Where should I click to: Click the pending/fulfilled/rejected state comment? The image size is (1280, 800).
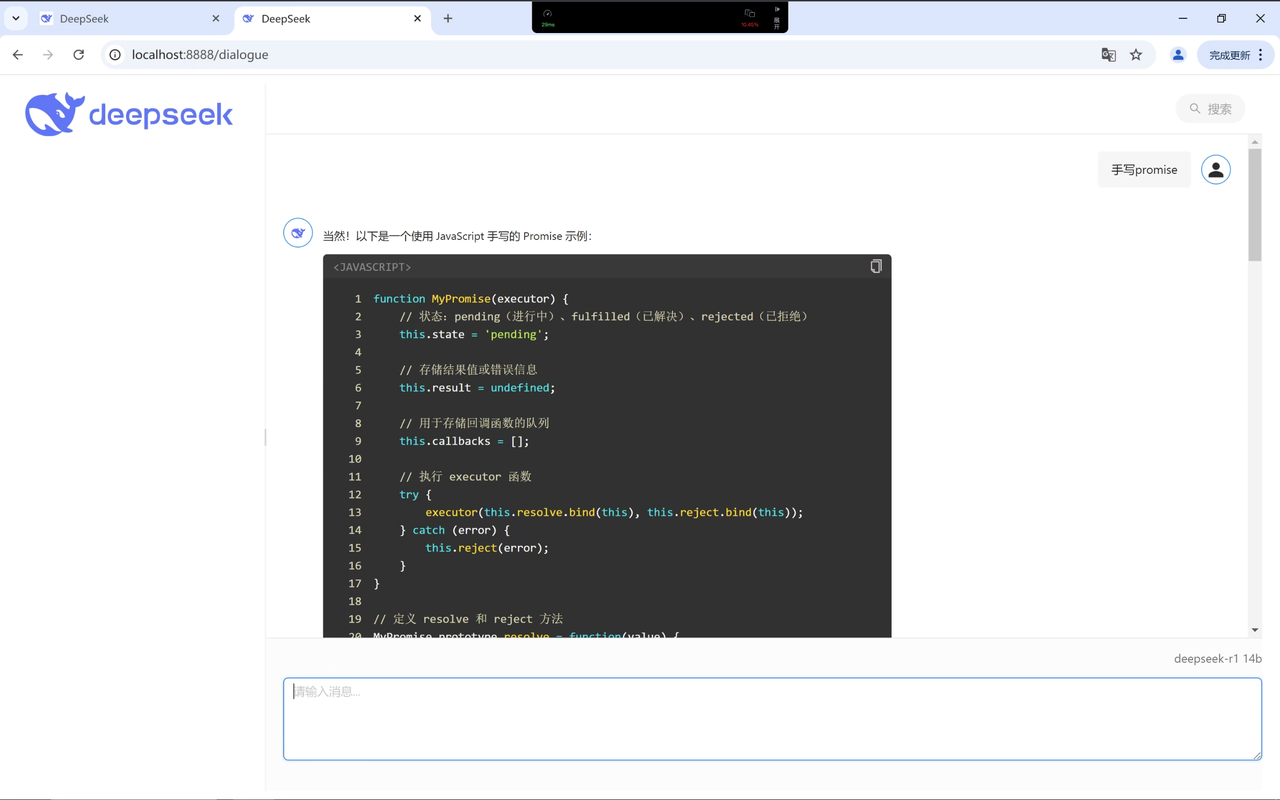coord(606,317)
